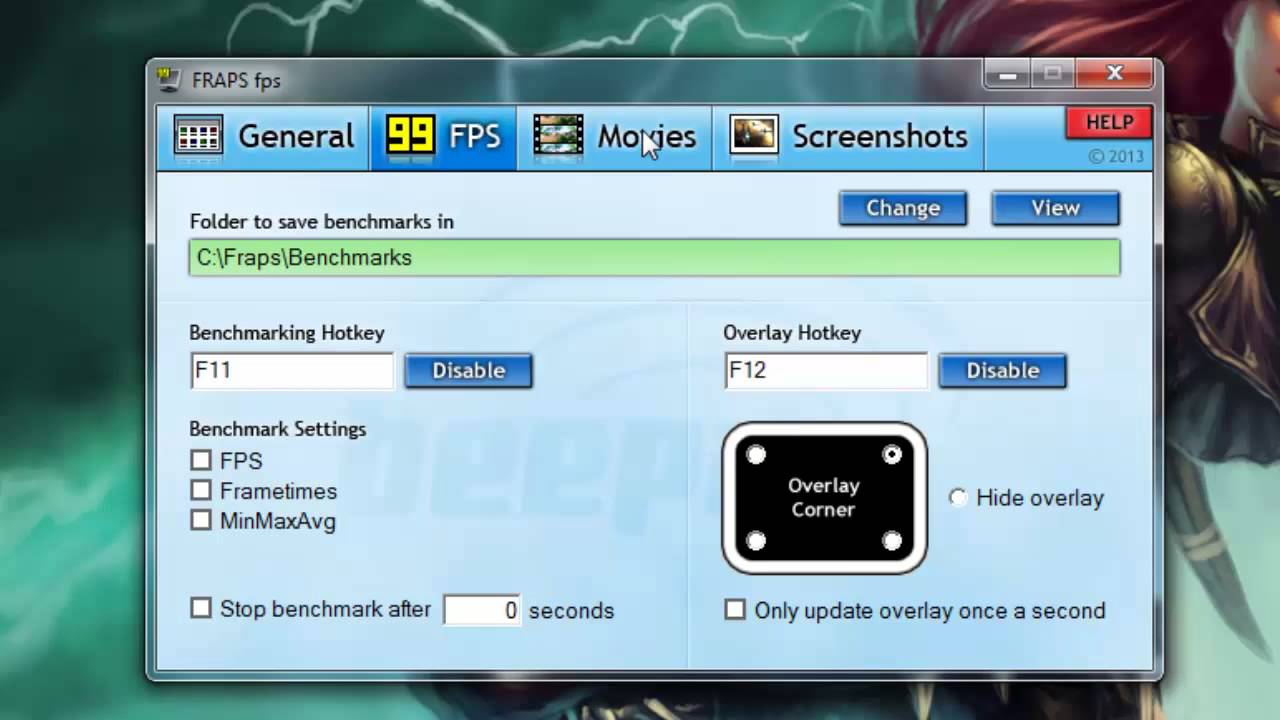Minimize the FRAPS window
The width and height of the screenshot is (1280, 720).
1008,74
